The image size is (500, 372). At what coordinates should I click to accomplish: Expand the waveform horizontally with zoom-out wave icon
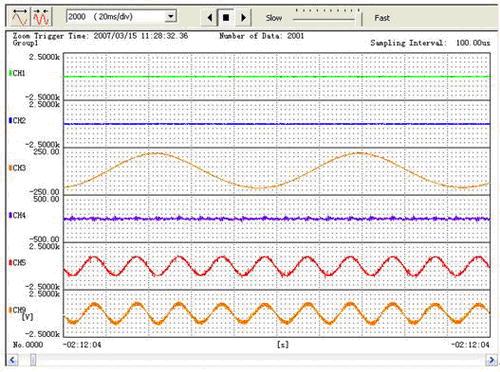(20, 17)
